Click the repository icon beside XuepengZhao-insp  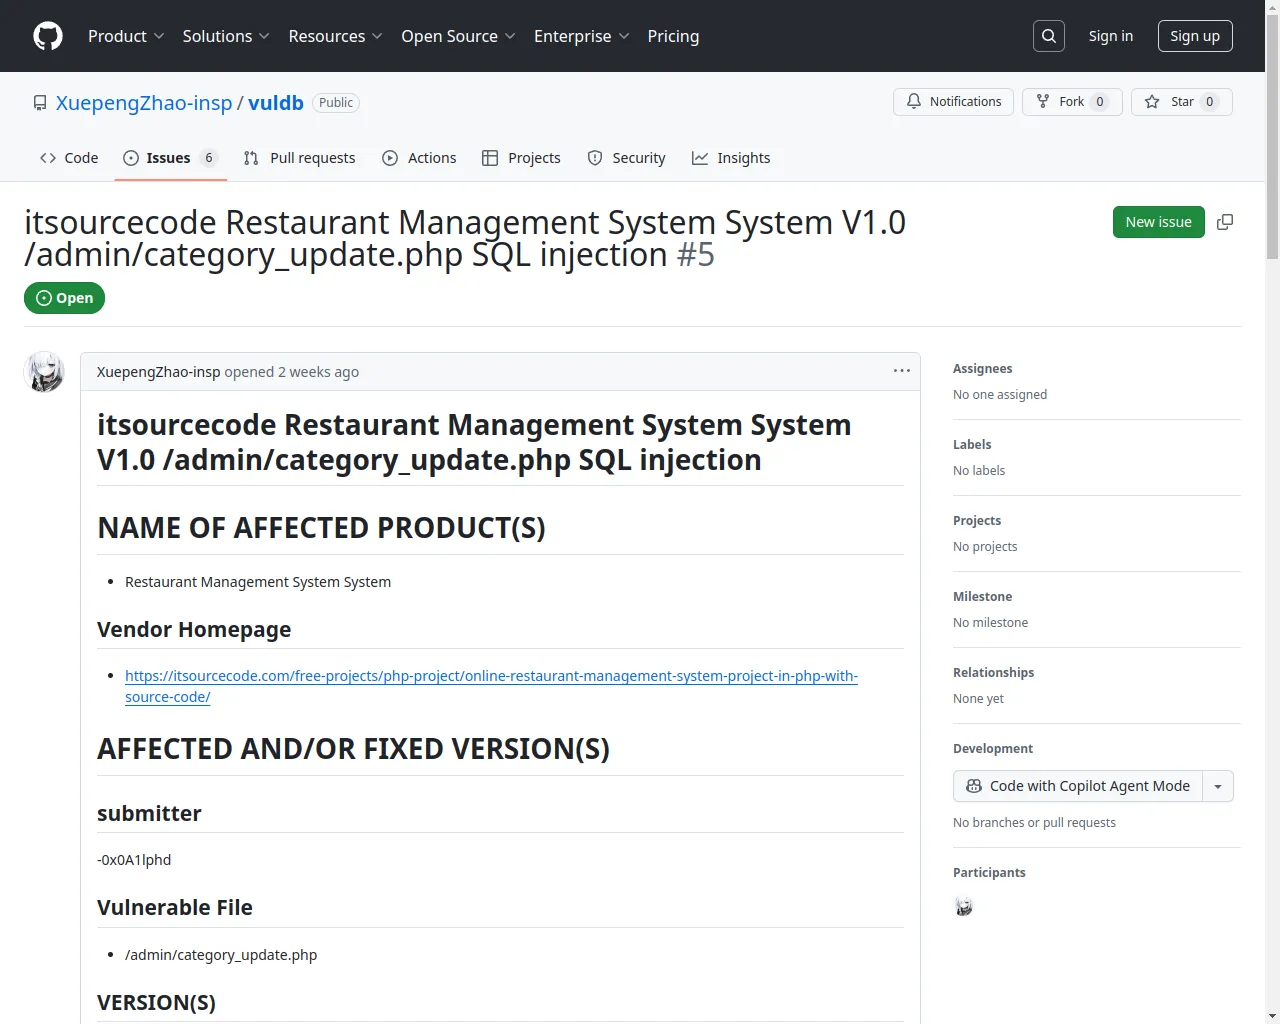pos(40,103)
